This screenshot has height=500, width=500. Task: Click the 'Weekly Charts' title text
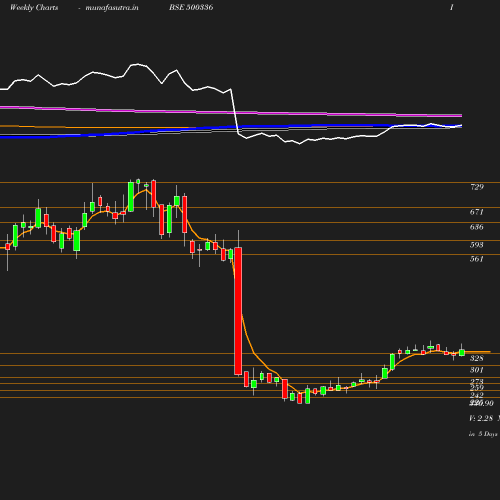click(34, 7)
